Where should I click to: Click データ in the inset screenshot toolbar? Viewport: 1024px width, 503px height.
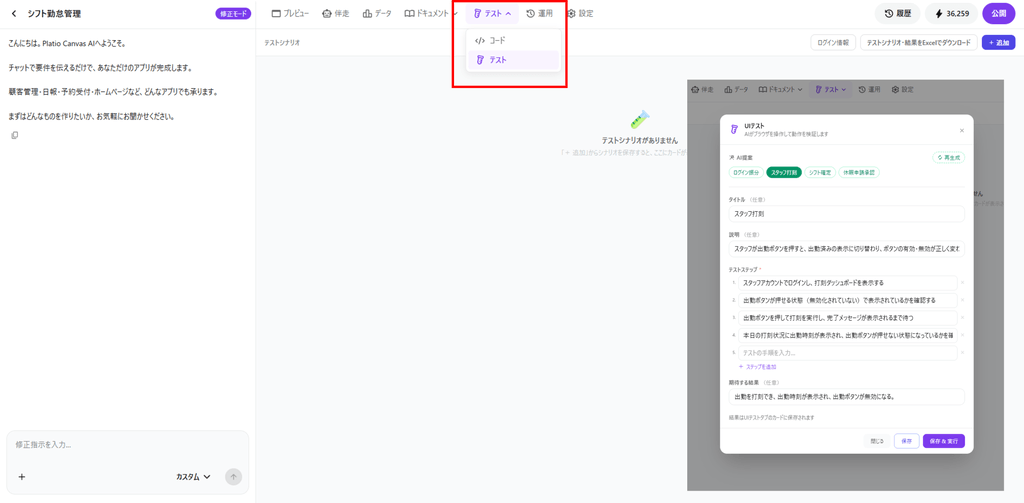(736, 89)
